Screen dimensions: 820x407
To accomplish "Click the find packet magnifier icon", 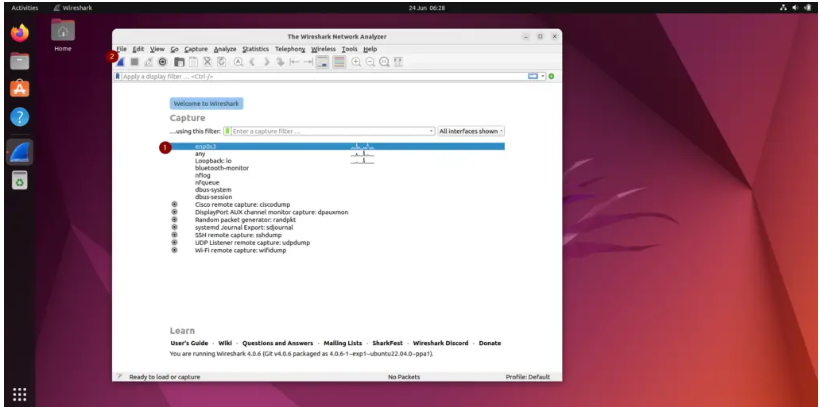I will point(238,62).
